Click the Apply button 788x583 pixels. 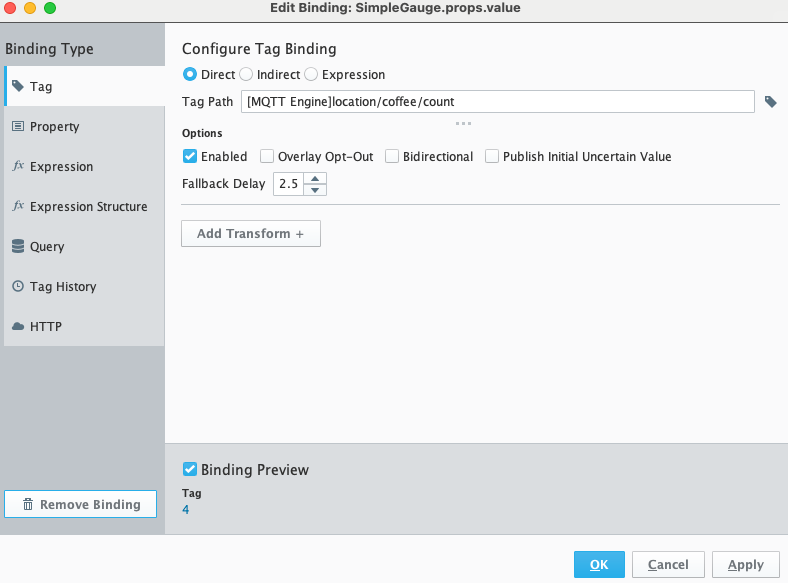tap(746, 564)
